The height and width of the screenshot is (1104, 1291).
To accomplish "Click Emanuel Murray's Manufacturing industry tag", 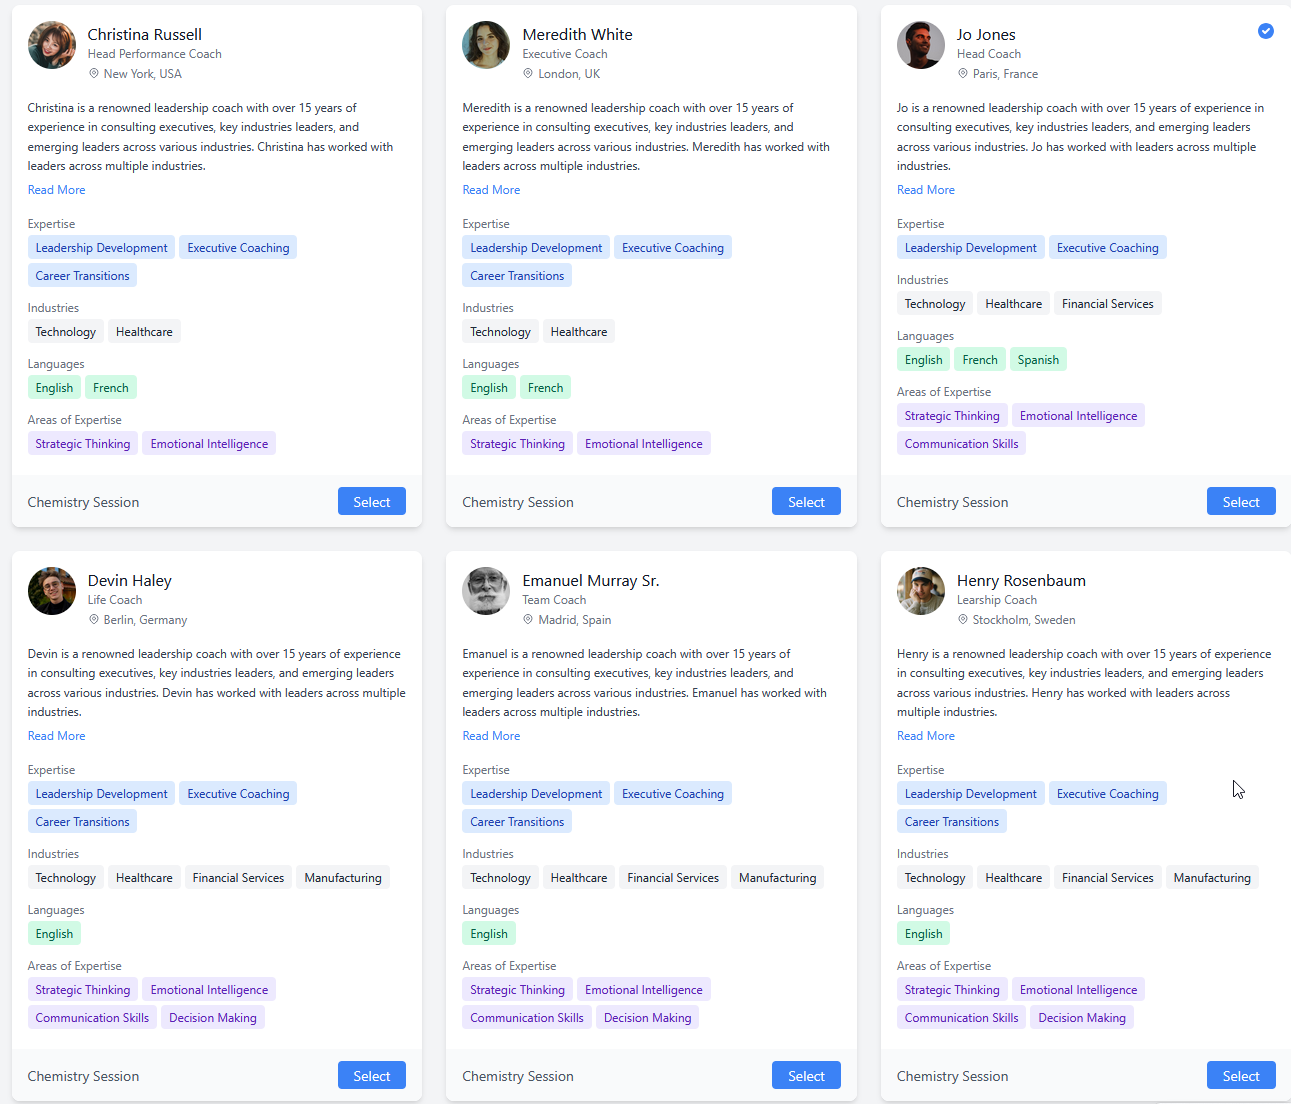I will click(x=777, y=878).
